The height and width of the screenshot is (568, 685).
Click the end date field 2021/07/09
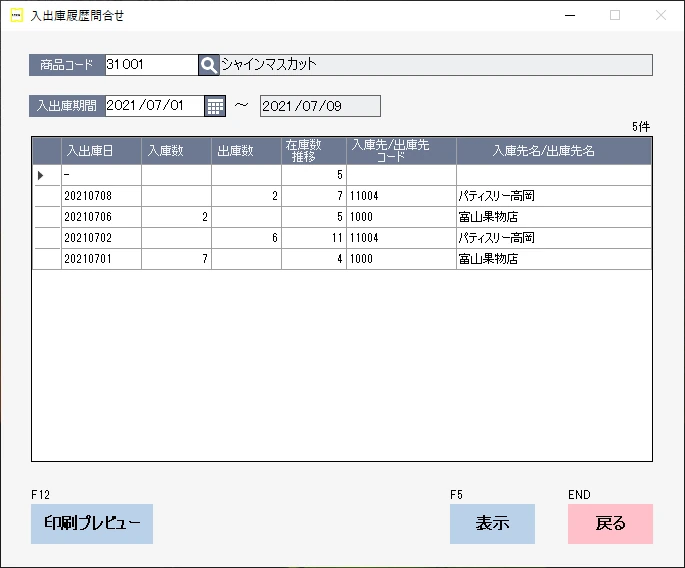pyautogui.click(x=319, y=106)
